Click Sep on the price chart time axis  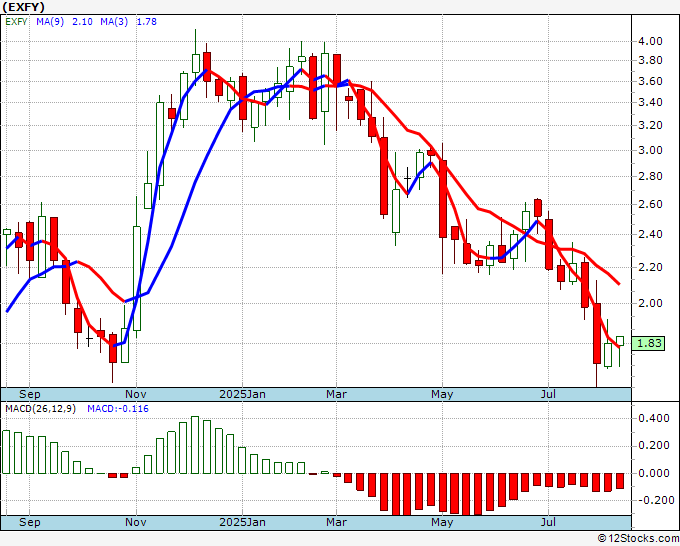(29, 394)
